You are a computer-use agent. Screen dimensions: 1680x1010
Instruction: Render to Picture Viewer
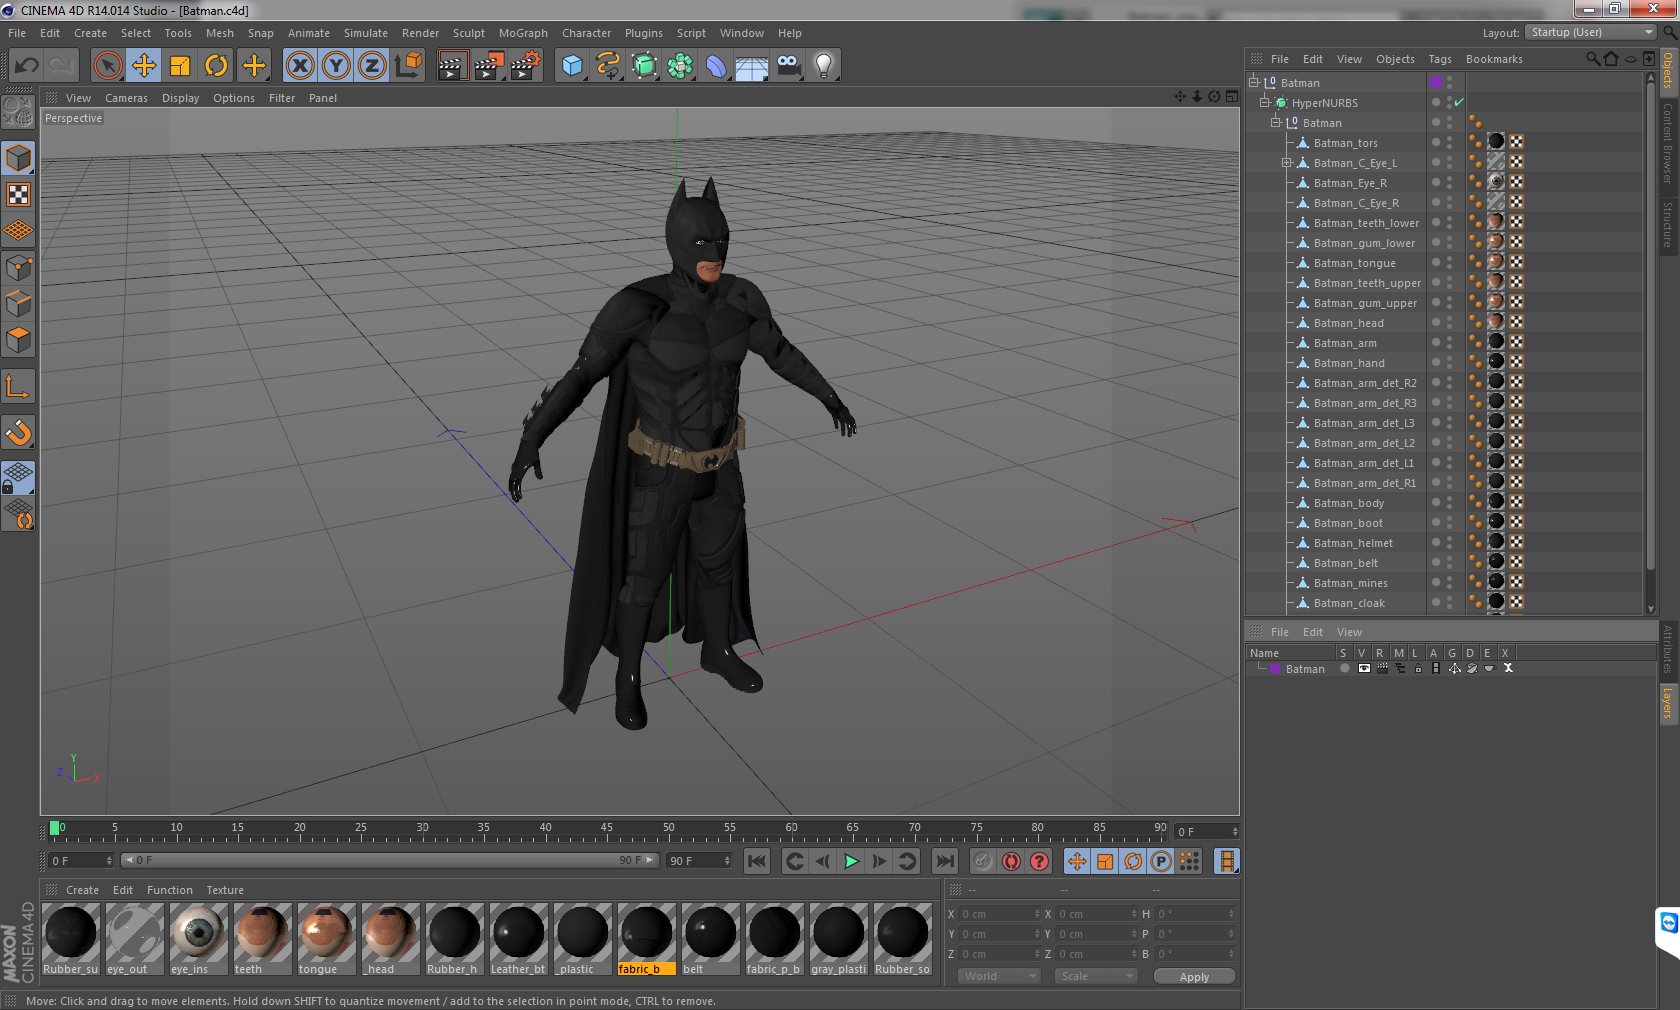(489, 66)
